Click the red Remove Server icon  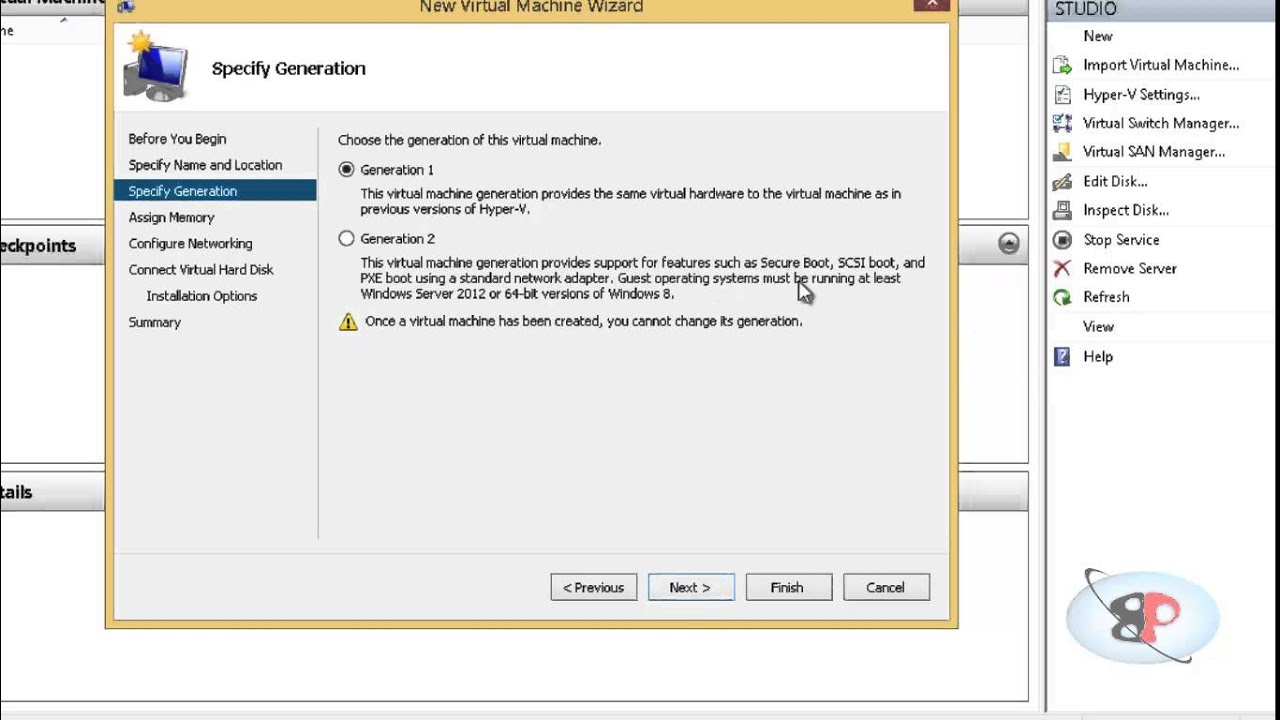point(1062,268)
